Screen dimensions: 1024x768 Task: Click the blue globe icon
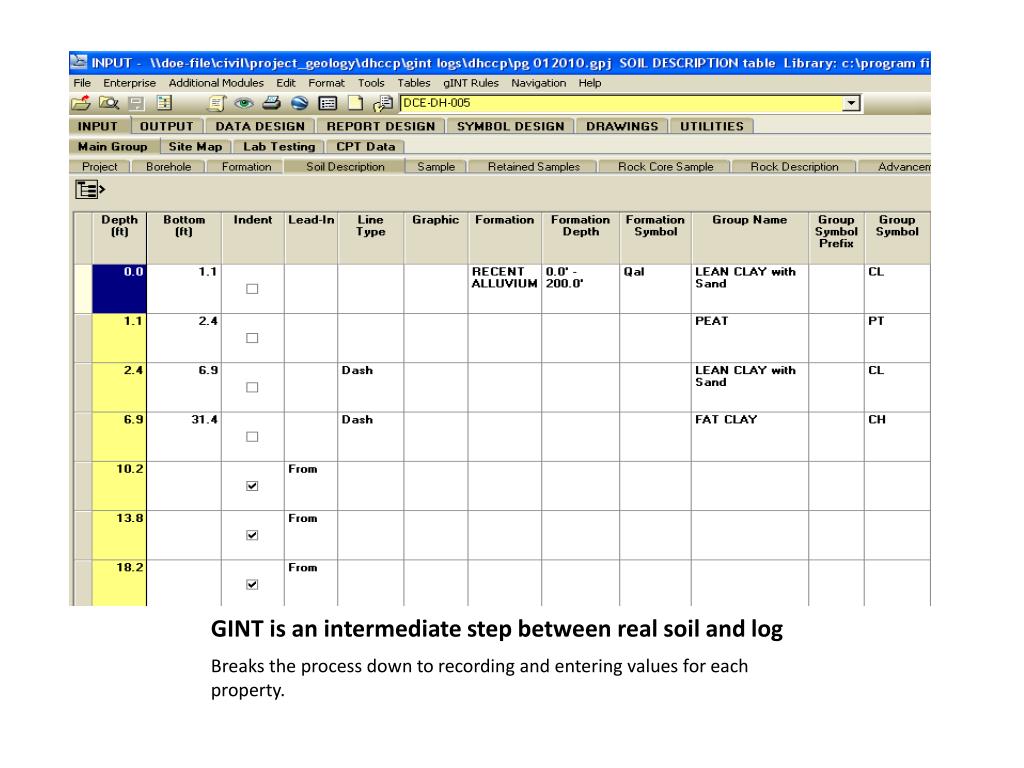(x=299, y=103)
